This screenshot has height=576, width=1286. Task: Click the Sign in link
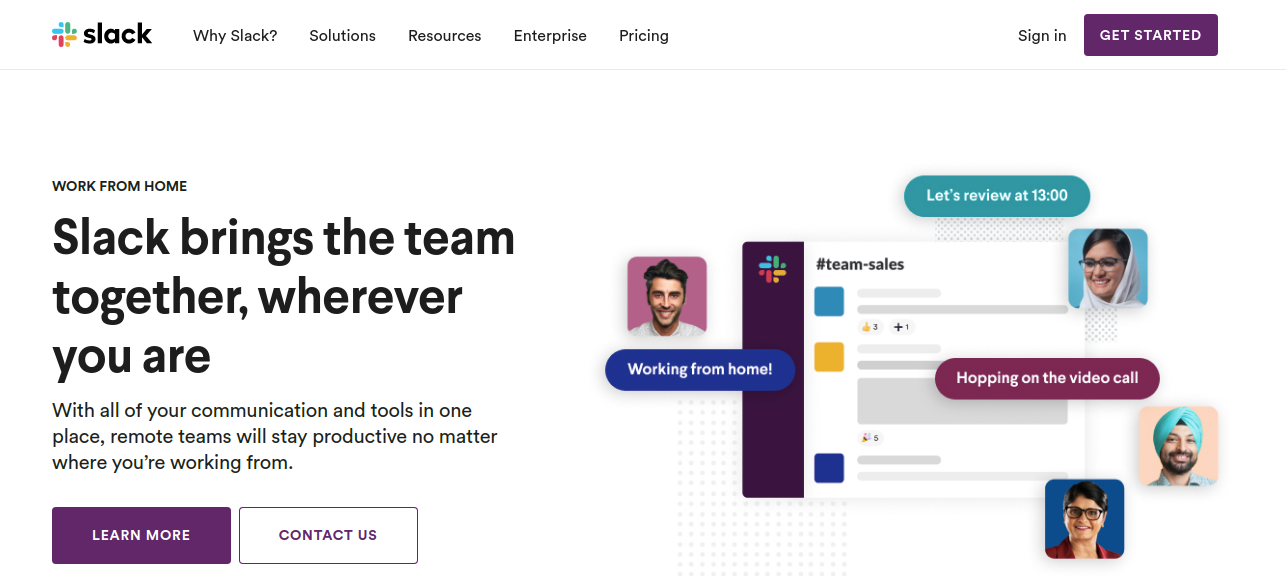pos(1042,35)
